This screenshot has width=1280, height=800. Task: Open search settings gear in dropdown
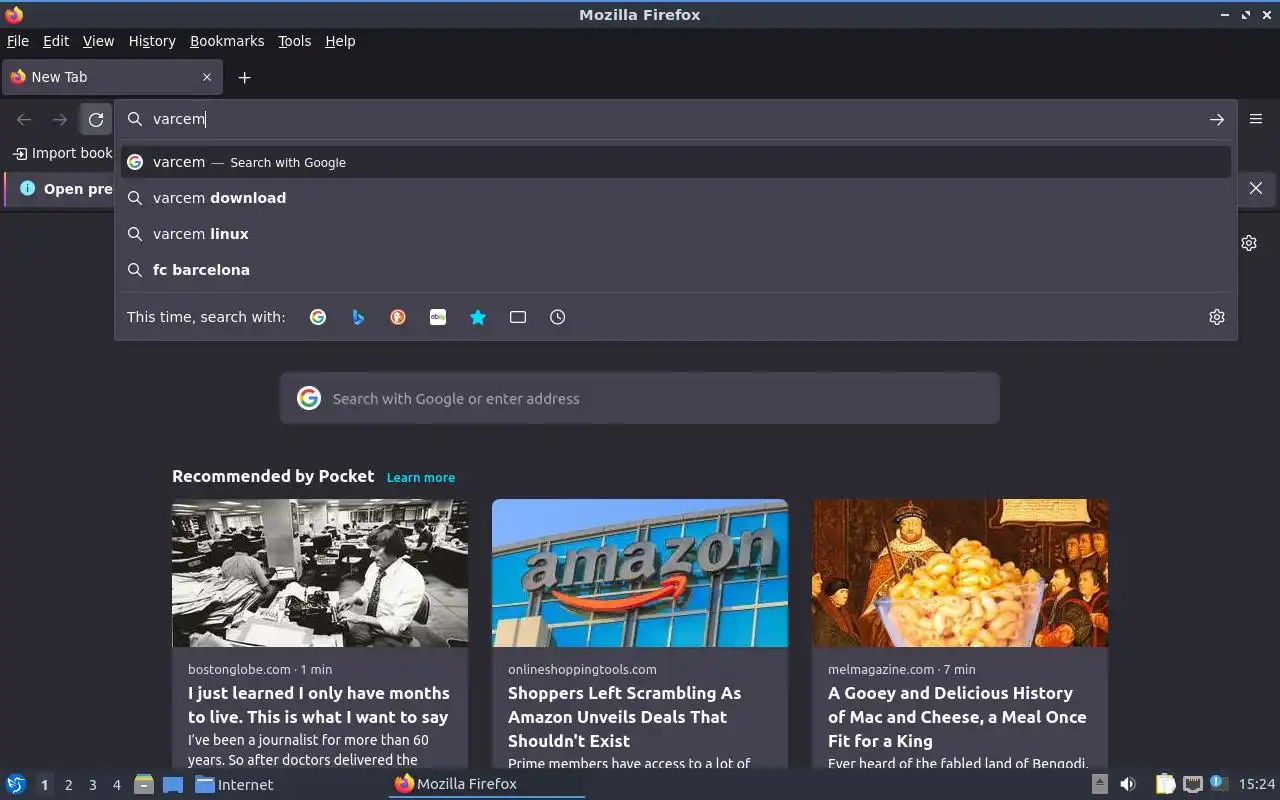pyautogui.click(x=1217, y=317)
